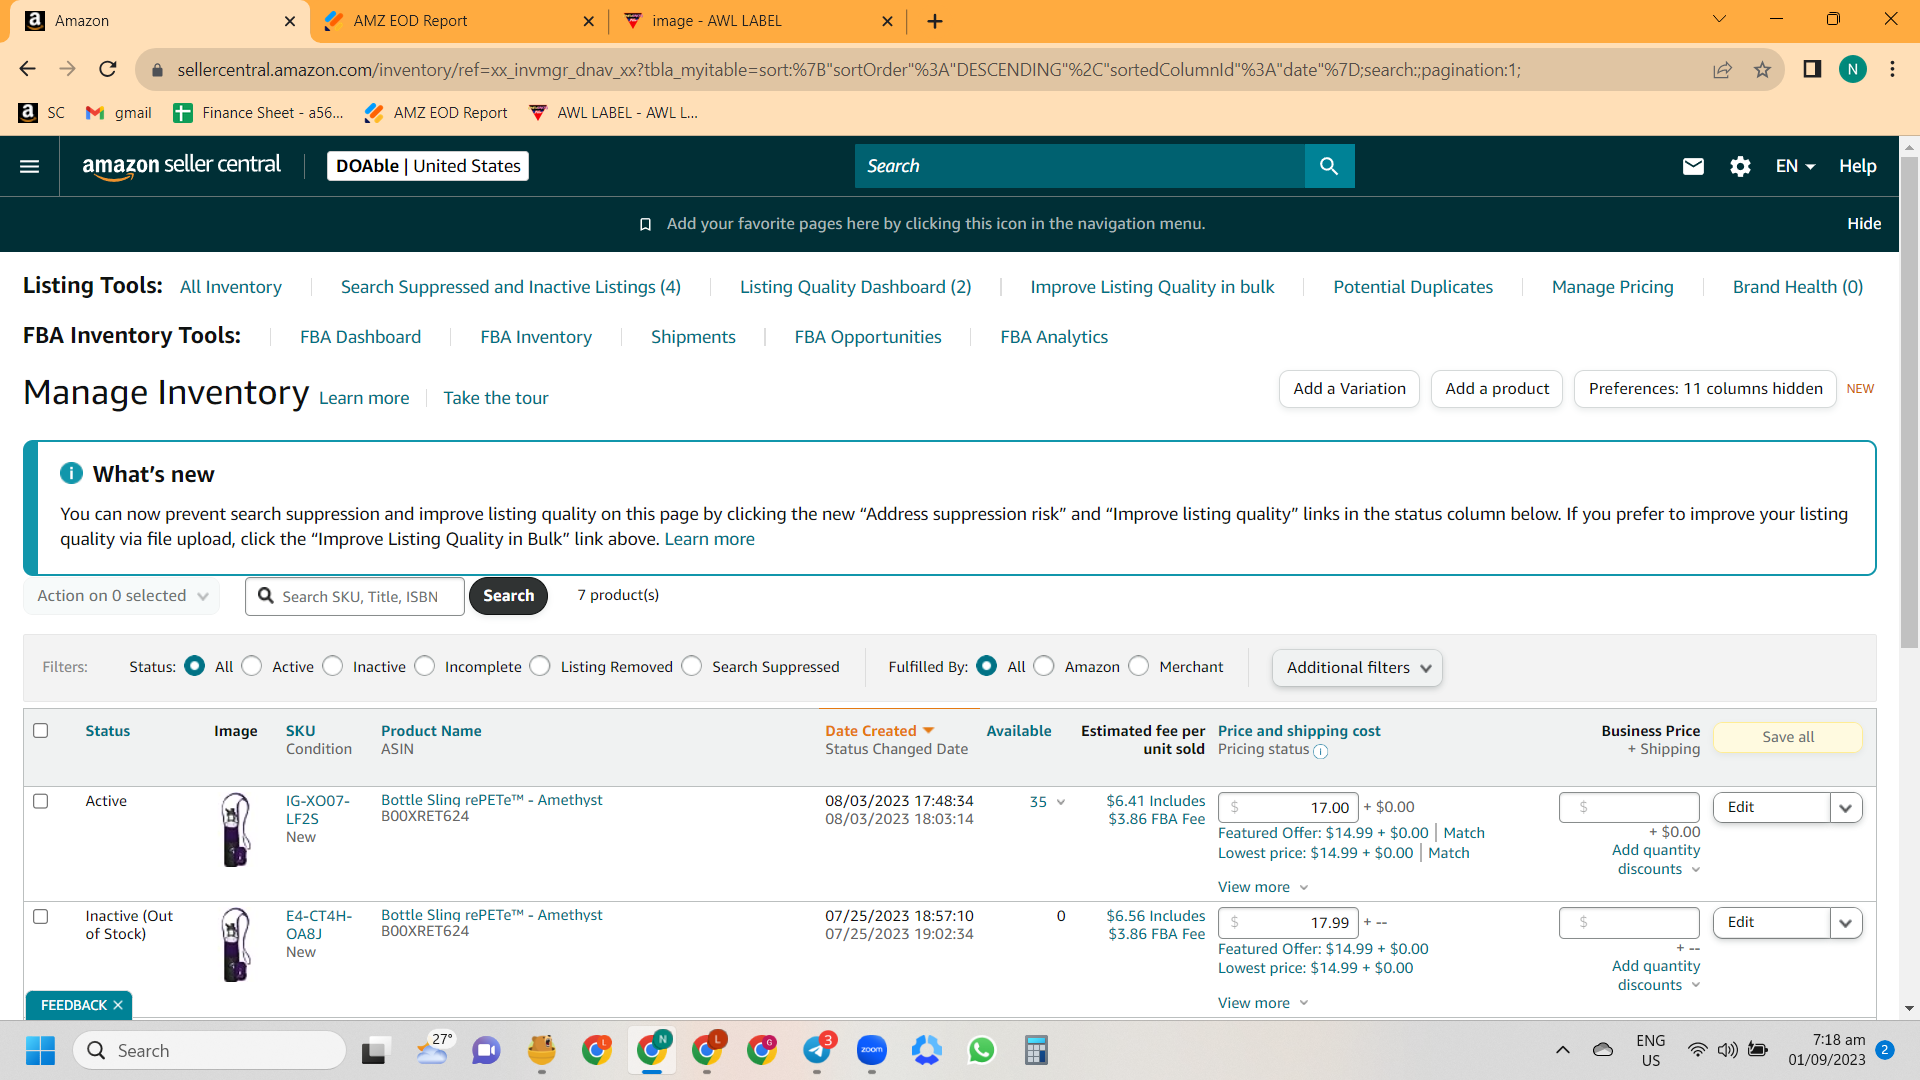Hide the favorites banner with Hide

[1864, 224]
